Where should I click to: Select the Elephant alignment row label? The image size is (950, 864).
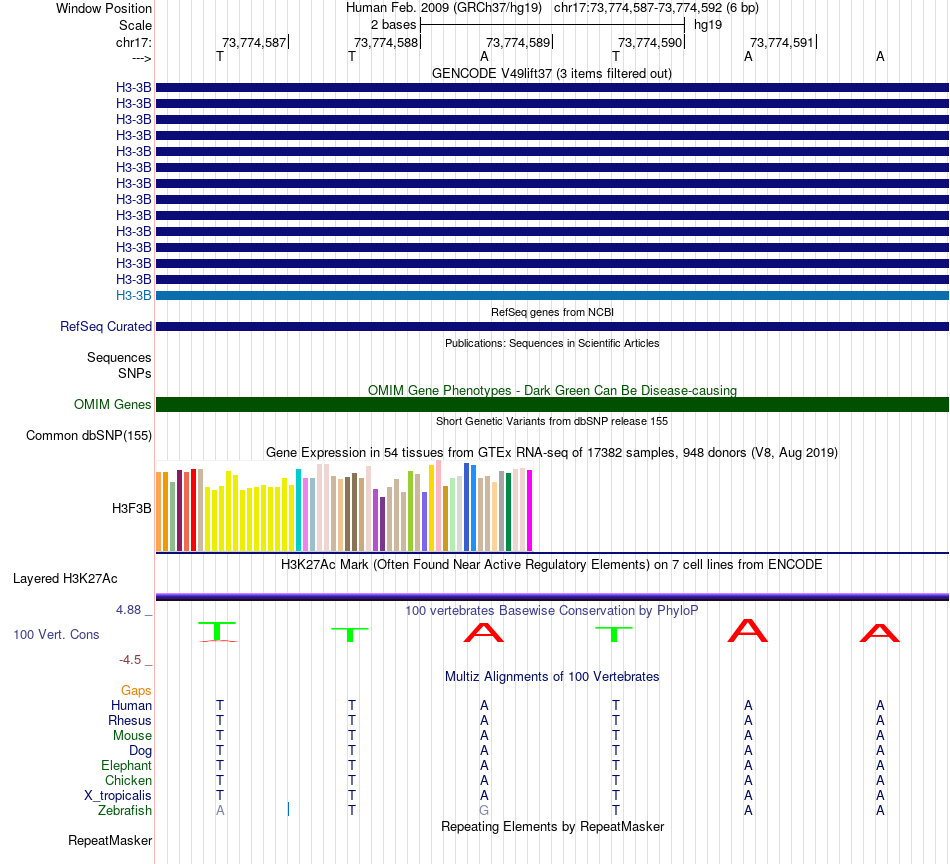pos(126,766)
